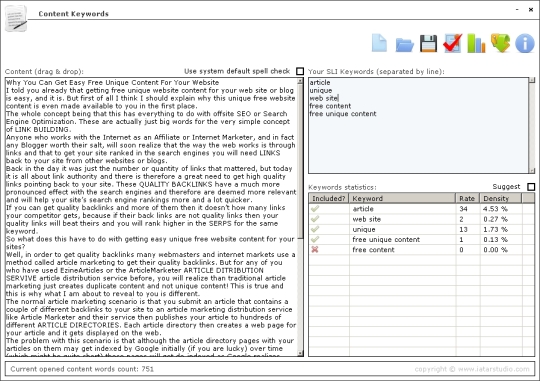The width and height of the screenshot is (540, 381).
Task: Open the bar chart statistics icon
Action: [x=476, y=43]
